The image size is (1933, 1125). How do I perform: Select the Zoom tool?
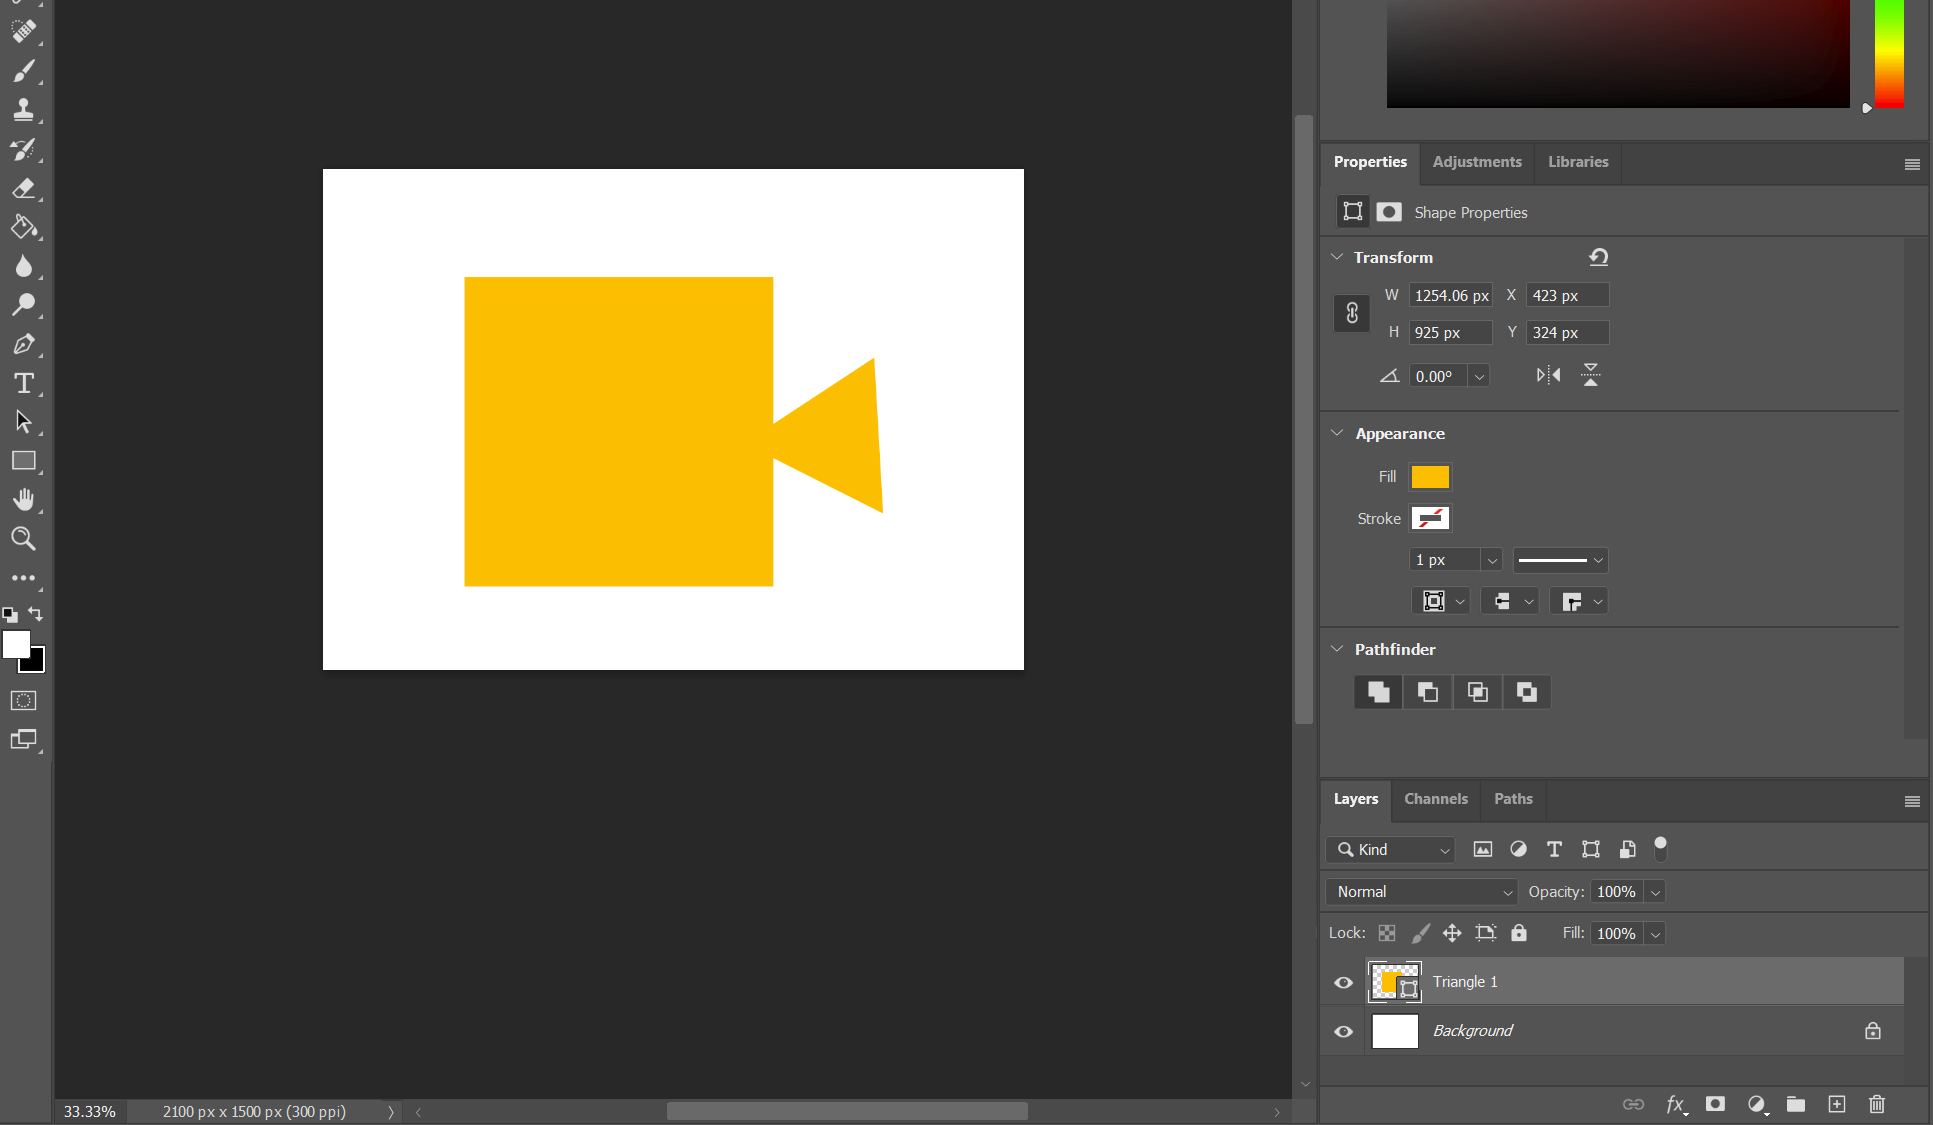[x=24, y=539]
